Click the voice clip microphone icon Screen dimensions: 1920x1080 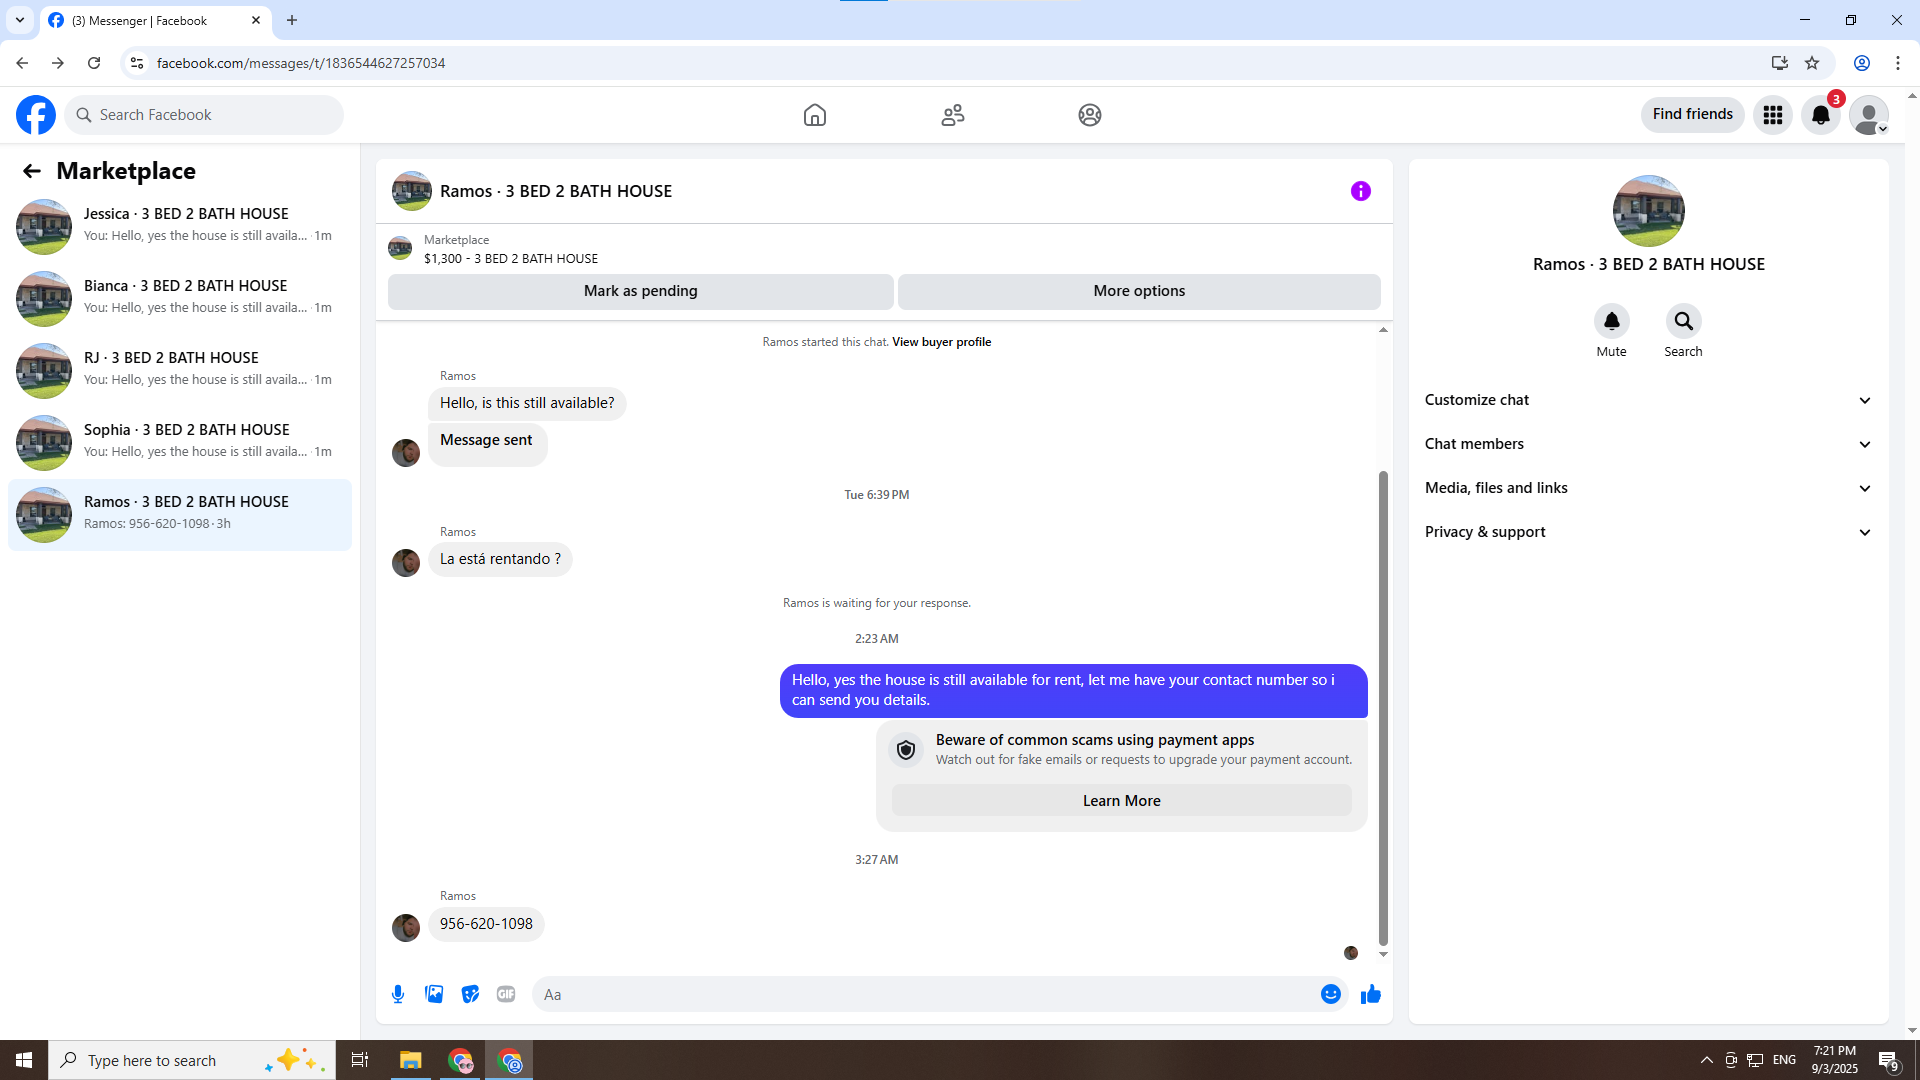[398, 994]
